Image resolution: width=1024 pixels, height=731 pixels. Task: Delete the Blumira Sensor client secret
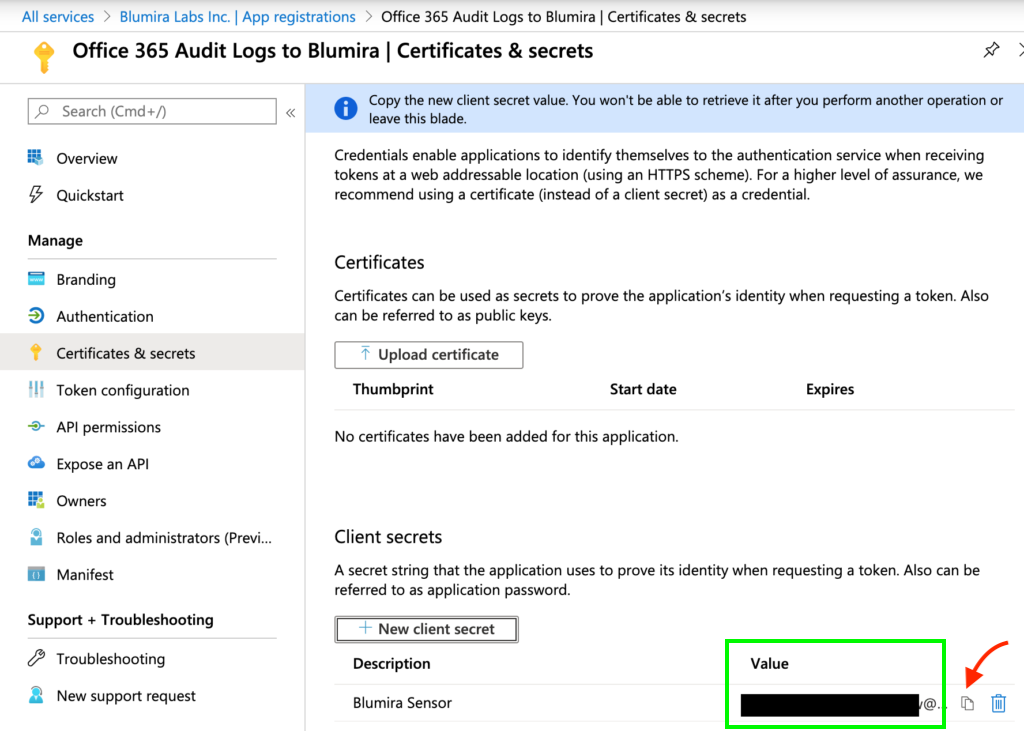(998, 704)
